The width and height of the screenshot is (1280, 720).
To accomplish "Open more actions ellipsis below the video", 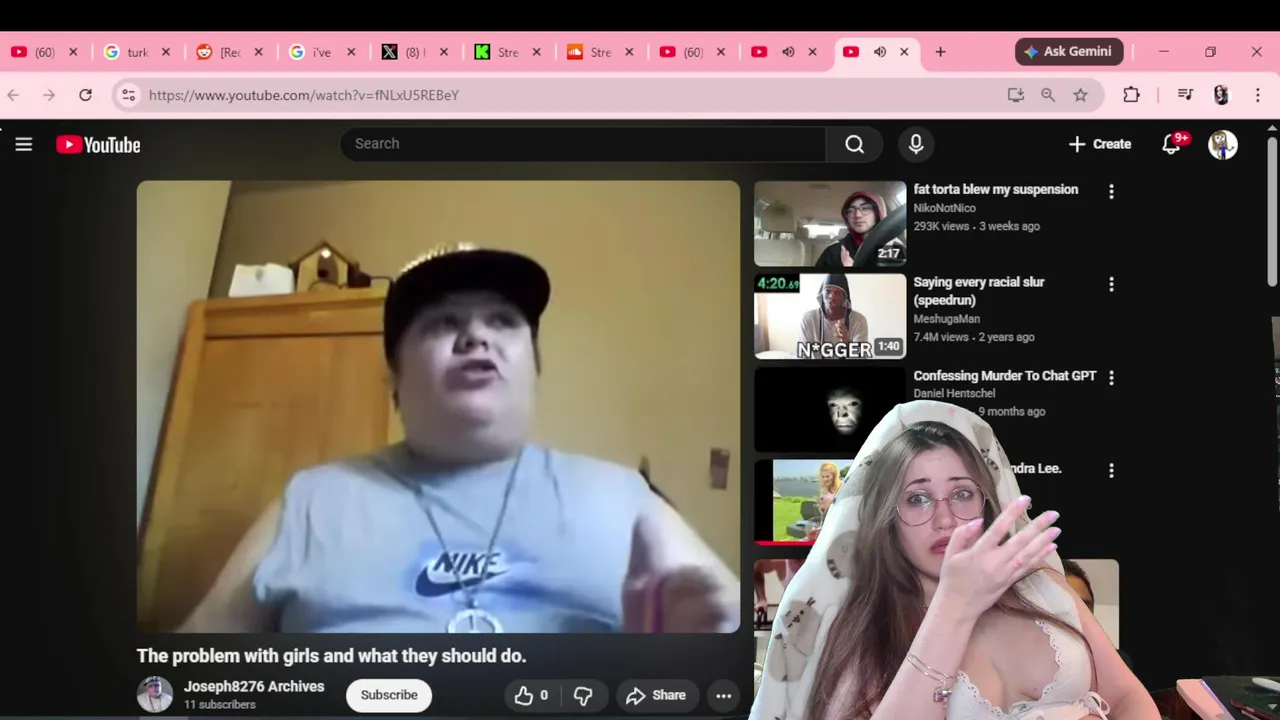I will [724, 695].
